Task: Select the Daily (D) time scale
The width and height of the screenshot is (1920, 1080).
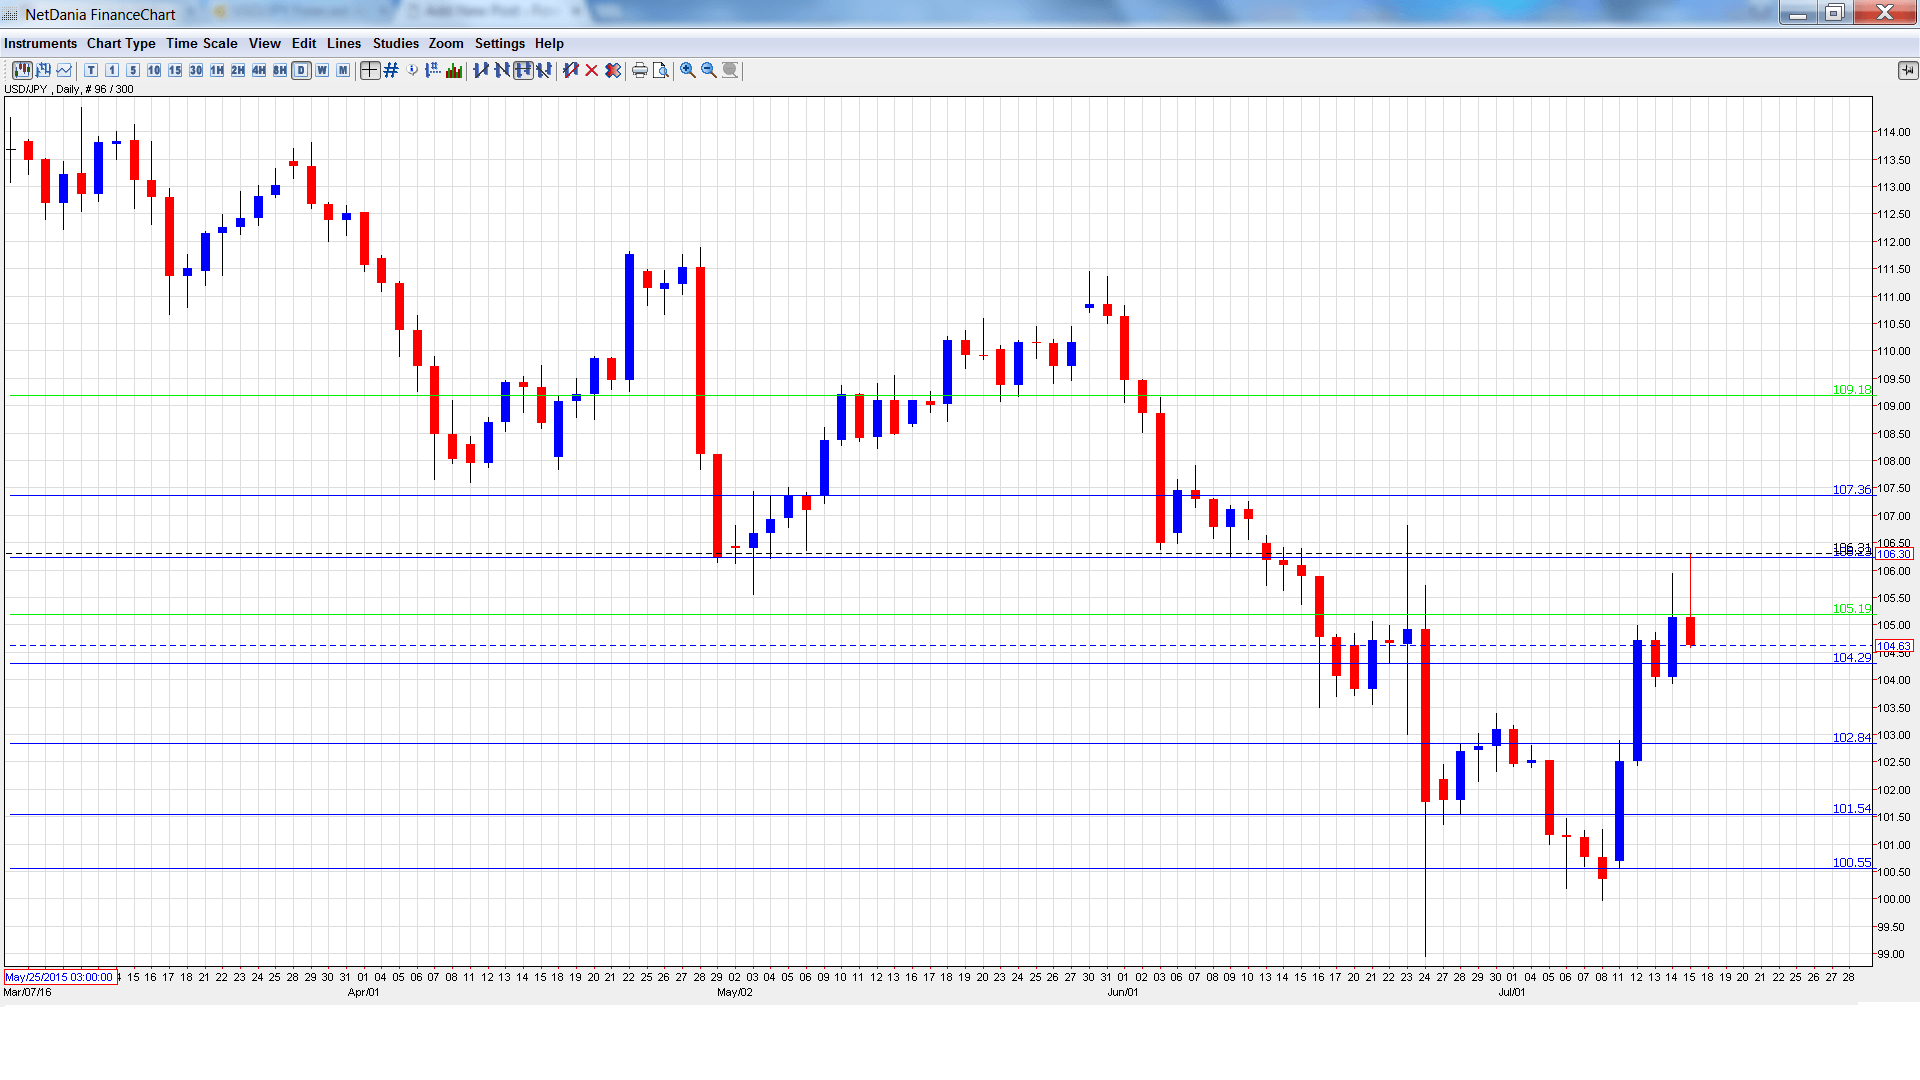Action: [301, 70]
